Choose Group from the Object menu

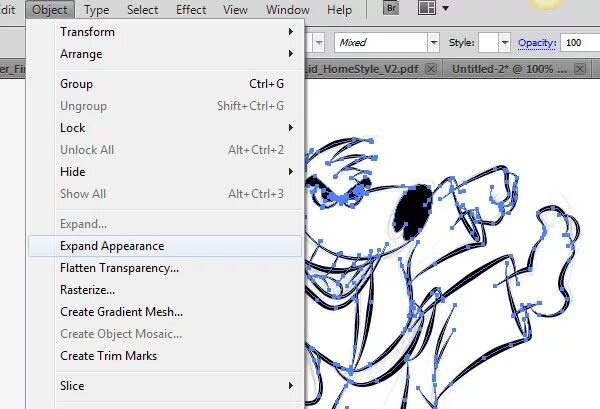coord(165,84)
